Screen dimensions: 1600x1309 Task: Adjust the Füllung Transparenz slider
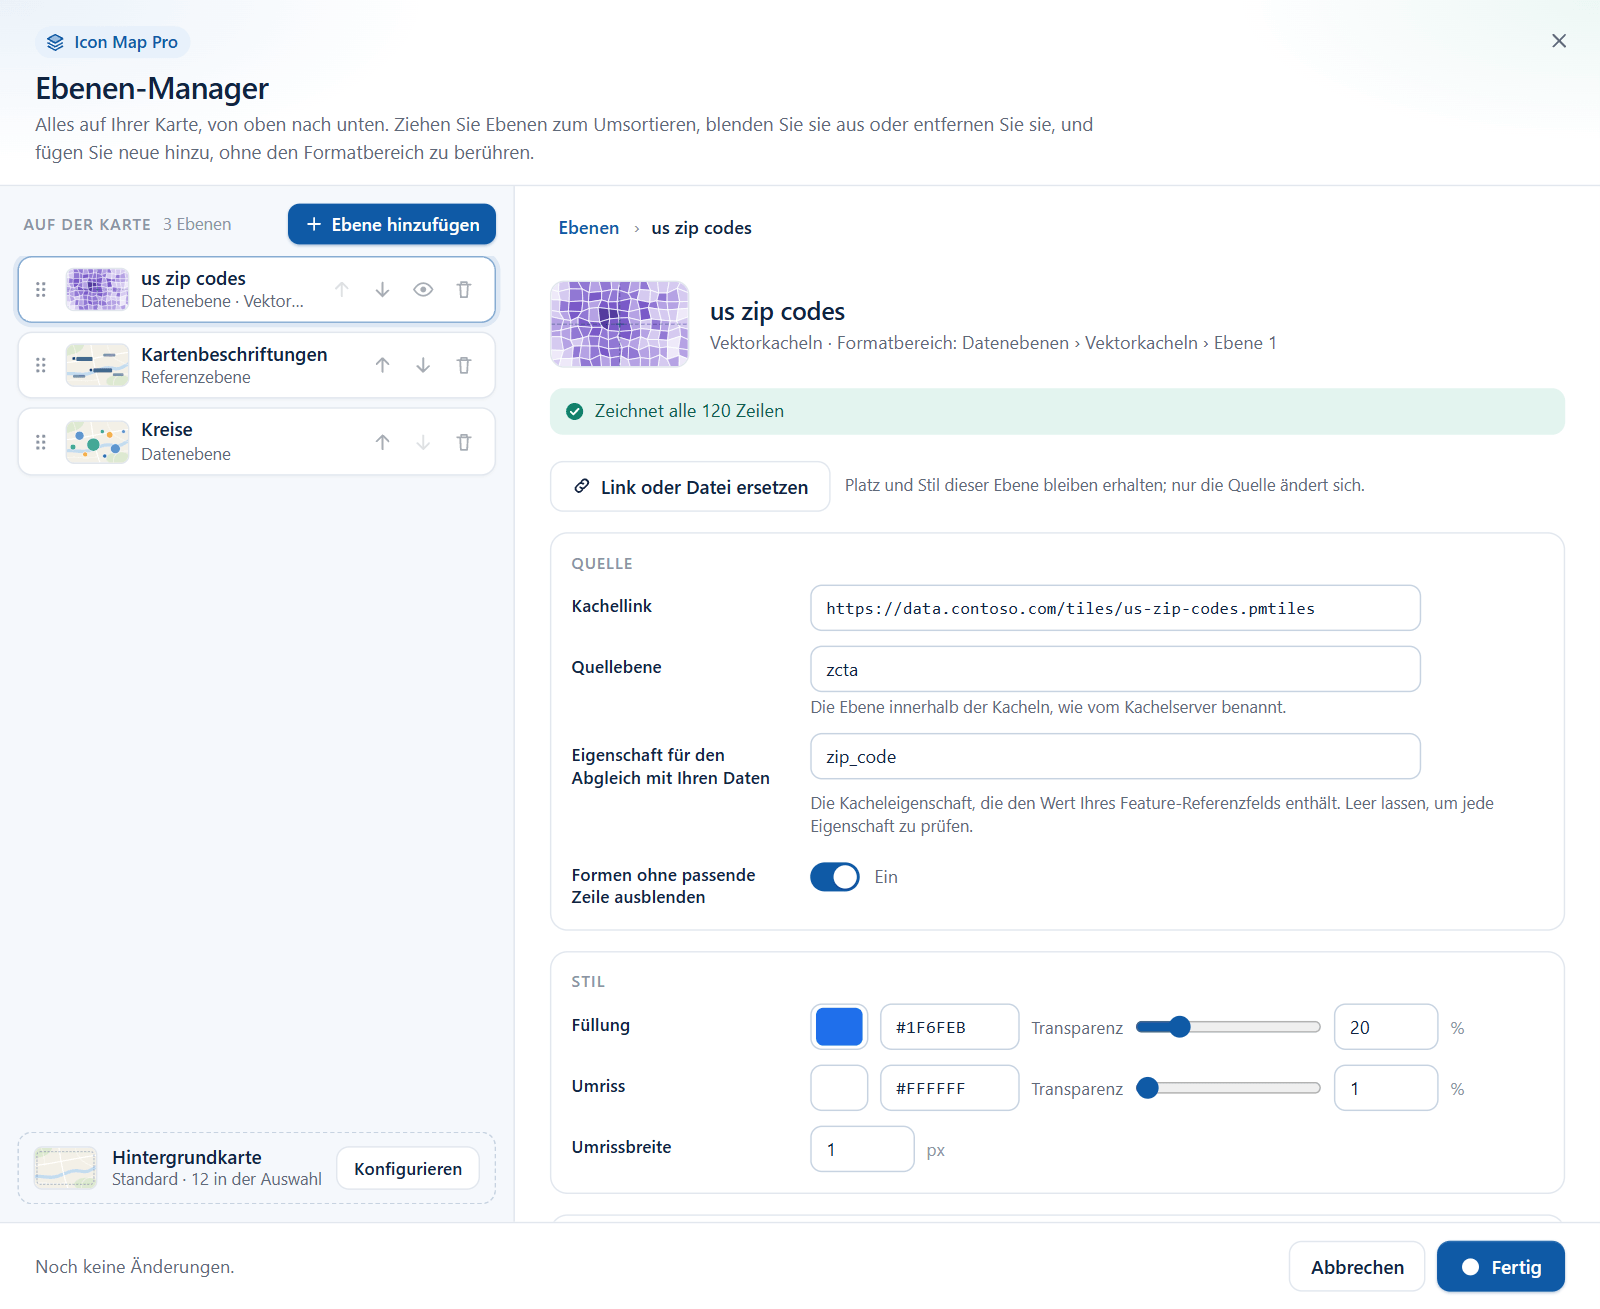tap(1228, 1027)
